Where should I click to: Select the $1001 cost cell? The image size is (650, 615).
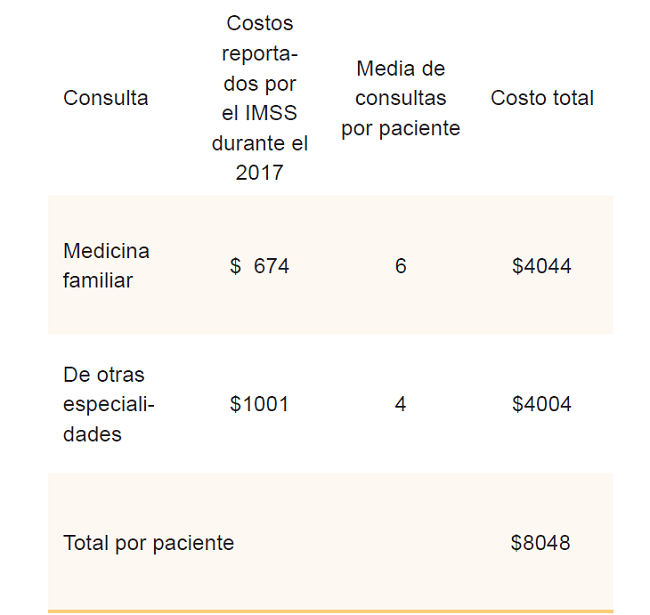coord(259,404)
